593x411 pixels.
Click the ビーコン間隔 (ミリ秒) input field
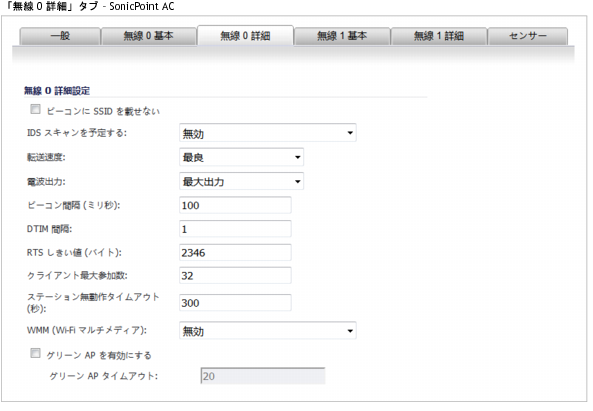point(235,205)
